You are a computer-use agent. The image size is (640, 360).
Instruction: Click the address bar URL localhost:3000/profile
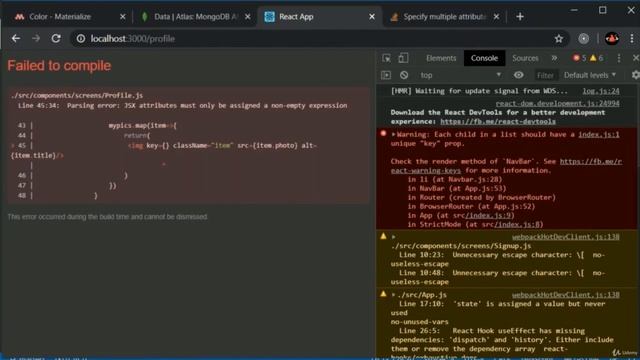(x=133, y=38)
